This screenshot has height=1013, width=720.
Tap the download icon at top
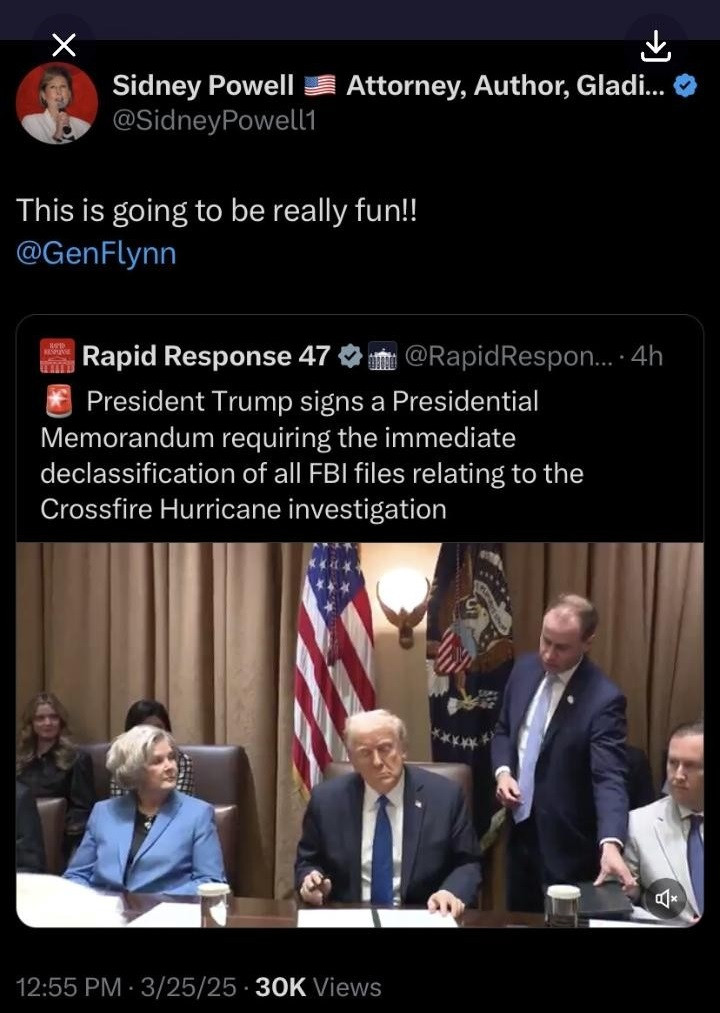655,45
